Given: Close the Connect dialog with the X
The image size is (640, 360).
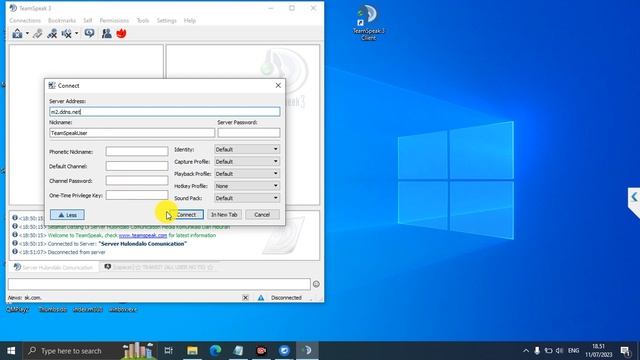Looking at the screenshot, I should click(278, 85).
